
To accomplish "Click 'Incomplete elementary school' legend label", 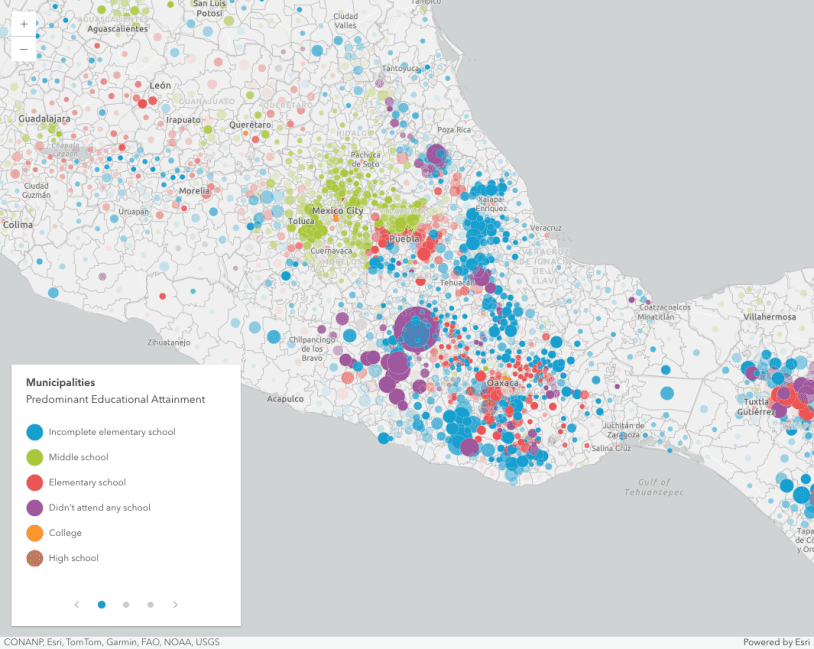I will coord(112,432).
